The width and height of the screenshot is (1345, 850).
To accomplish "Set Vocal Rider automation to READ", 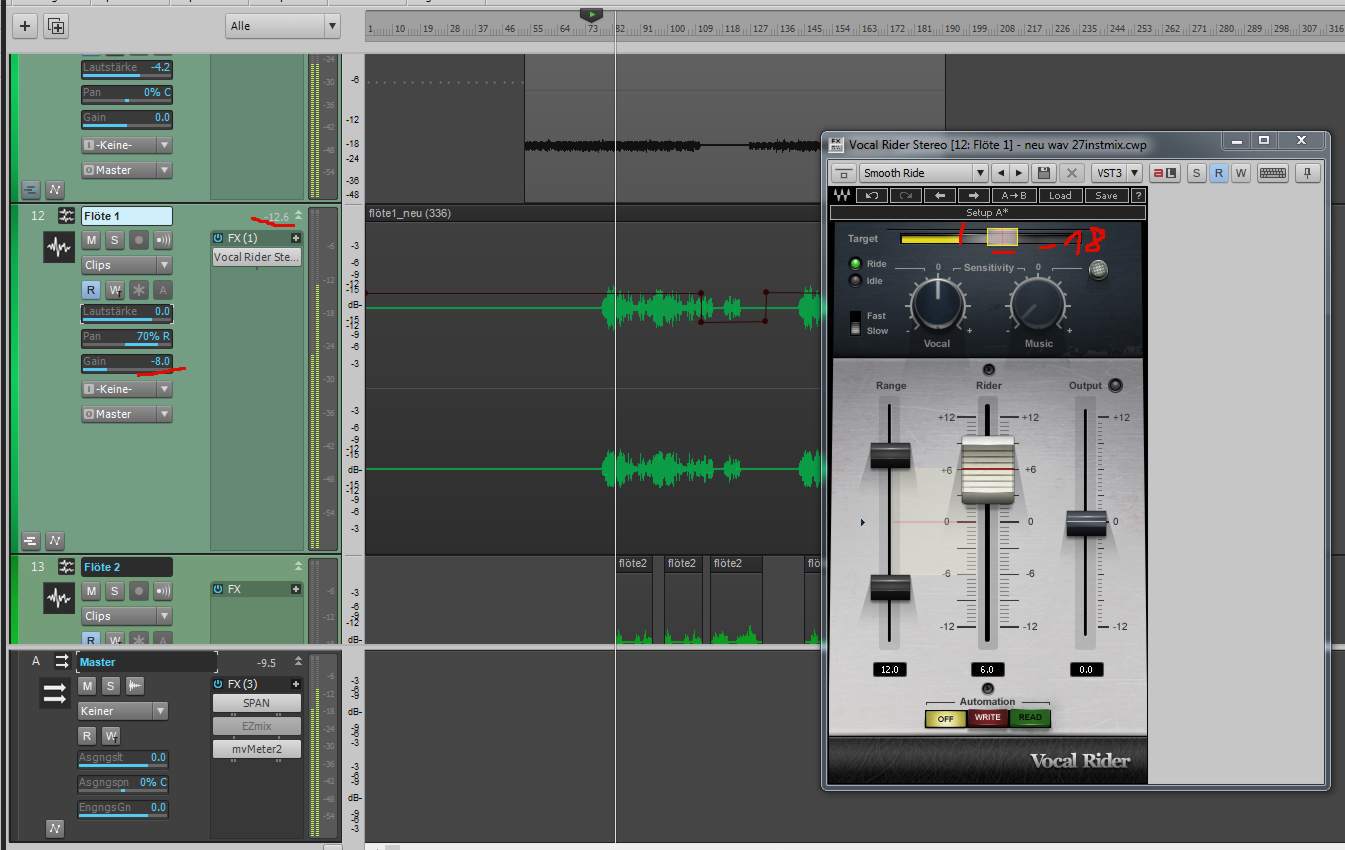I will [x=1030, y=718].
